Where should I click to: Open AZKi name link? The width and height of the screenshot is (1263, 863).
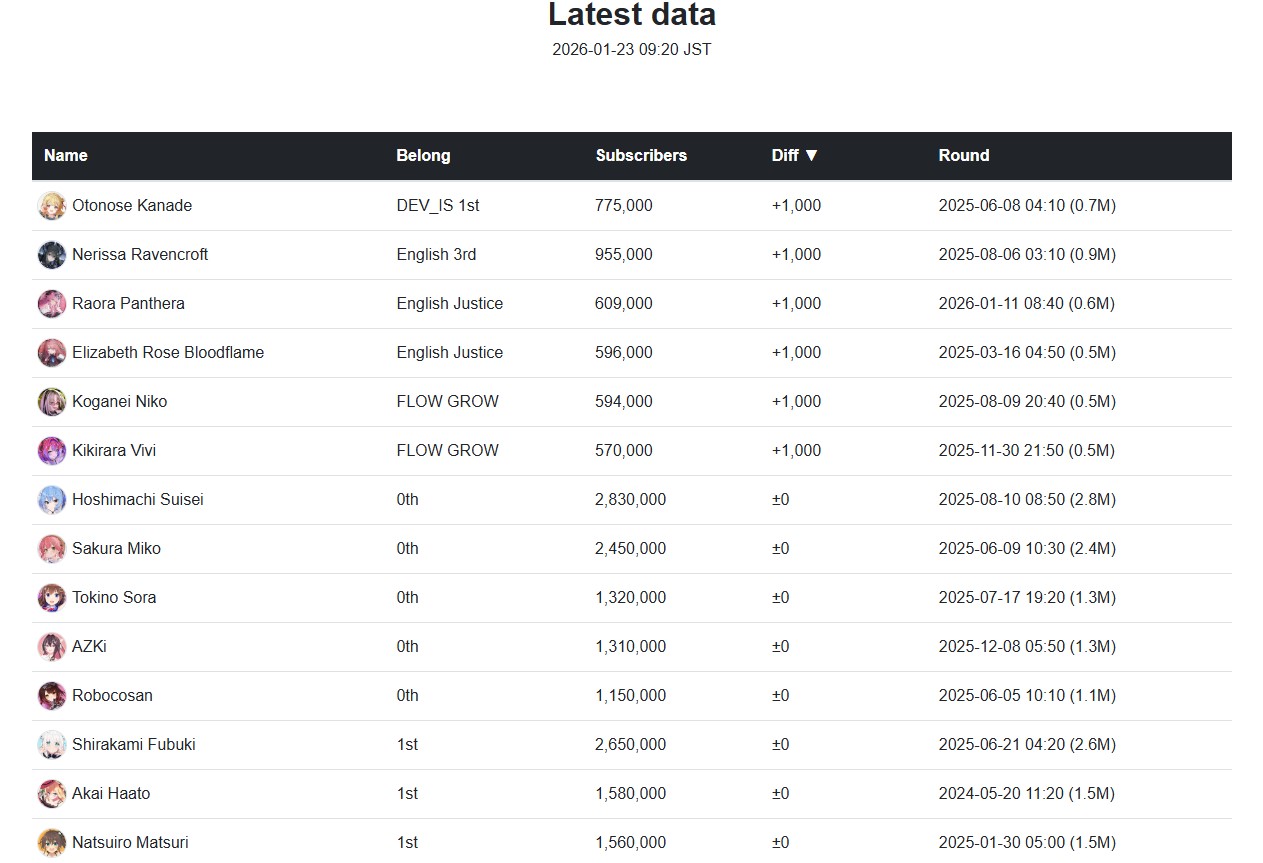tap(89, 647)
